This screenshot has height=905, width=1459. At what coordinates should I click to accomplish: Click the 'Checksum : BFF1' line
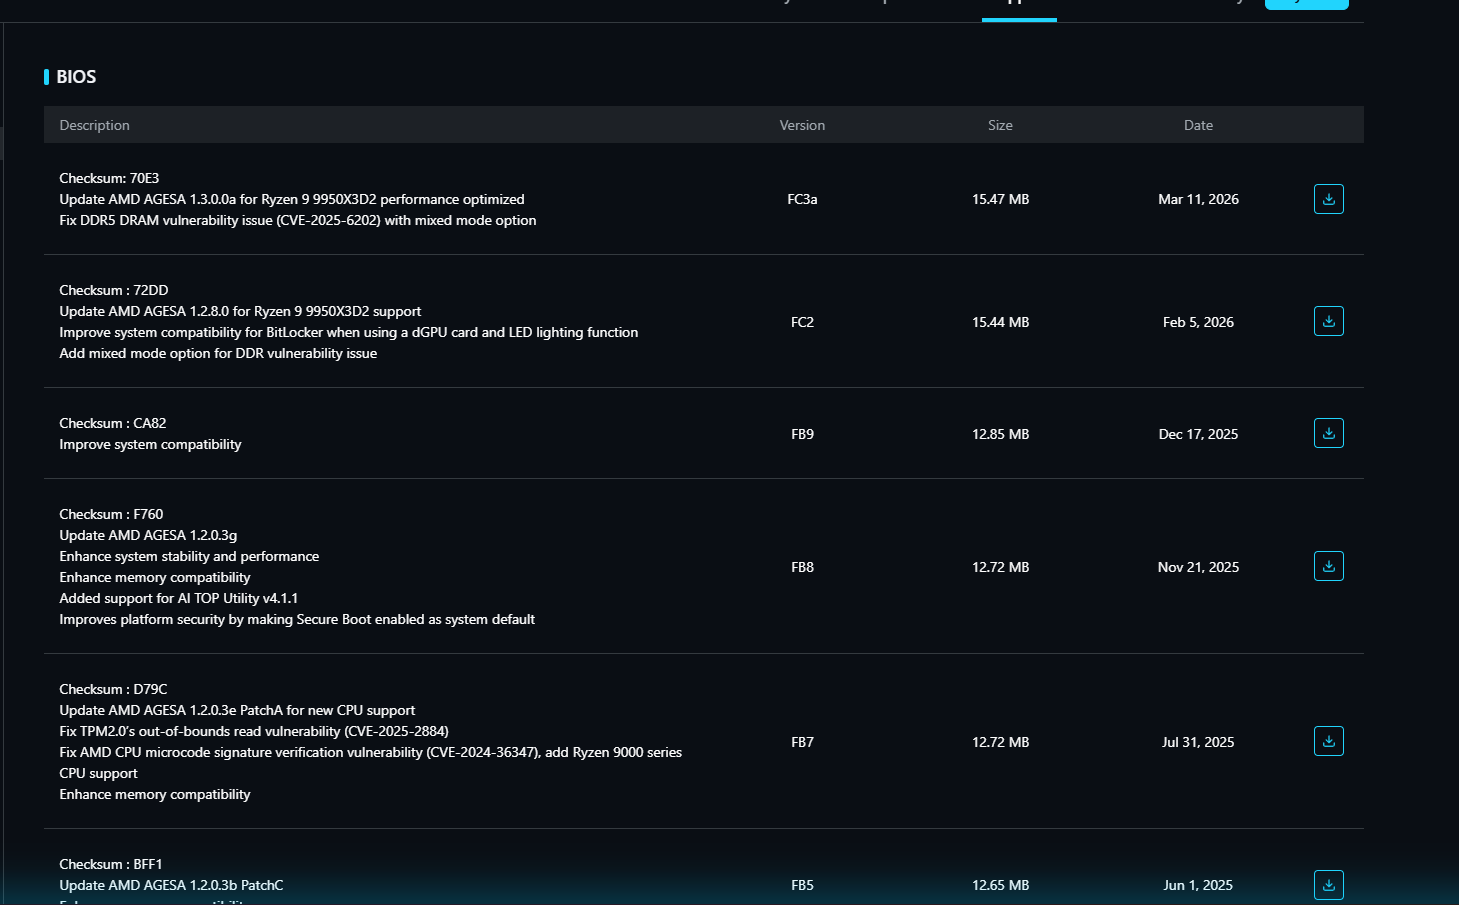(111, 864)
